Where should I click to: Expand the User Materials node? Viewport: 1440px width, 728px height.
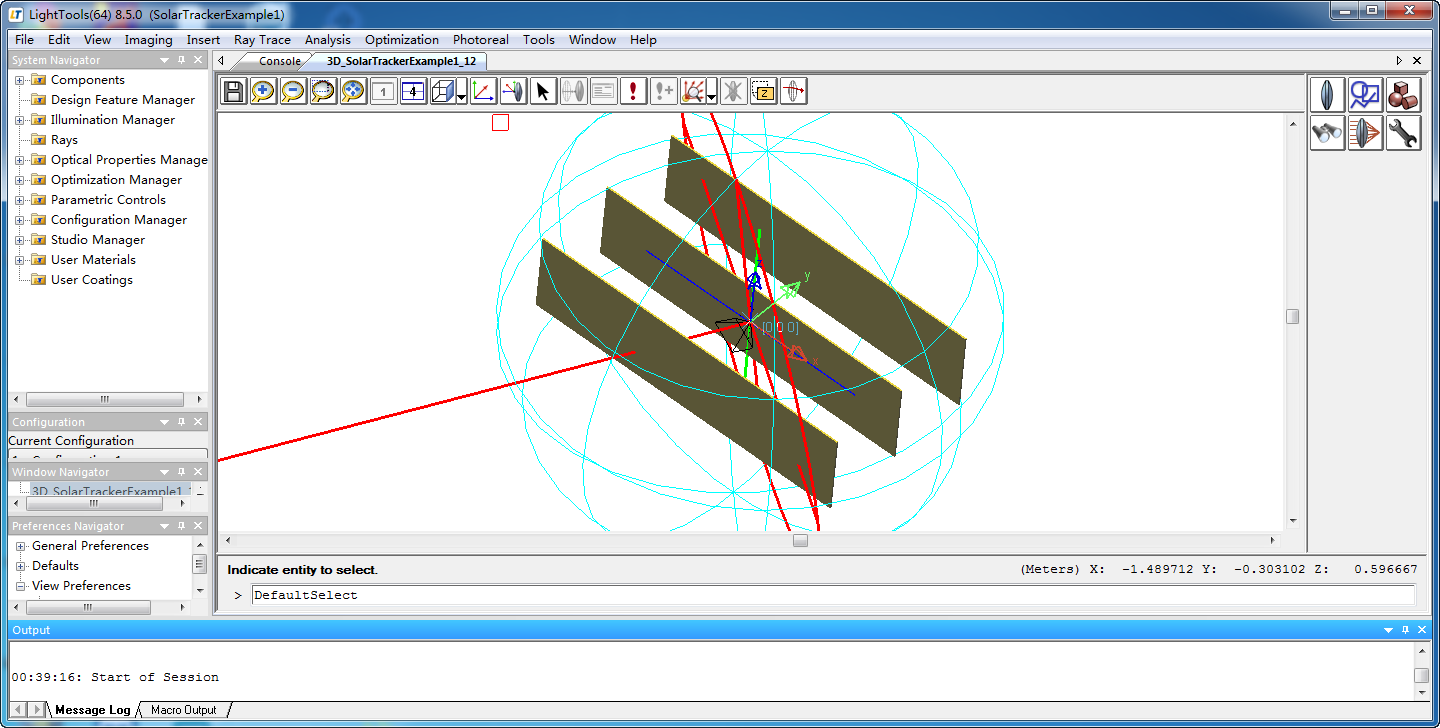pos(21,260)
